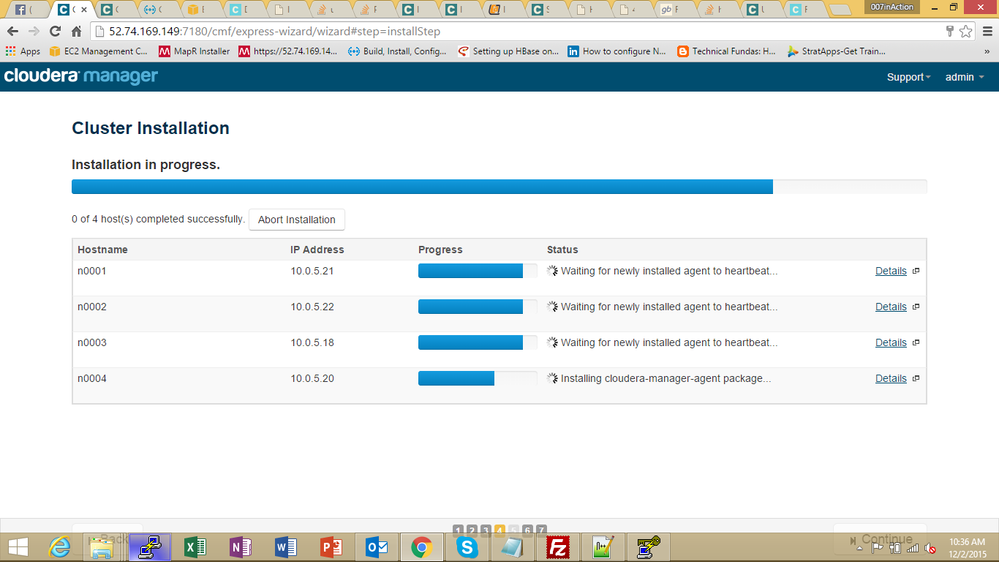Viewport: 999px width, 562px height.
Task: Open the StratApps-Get Train bookmark
Action: (836, 51)
